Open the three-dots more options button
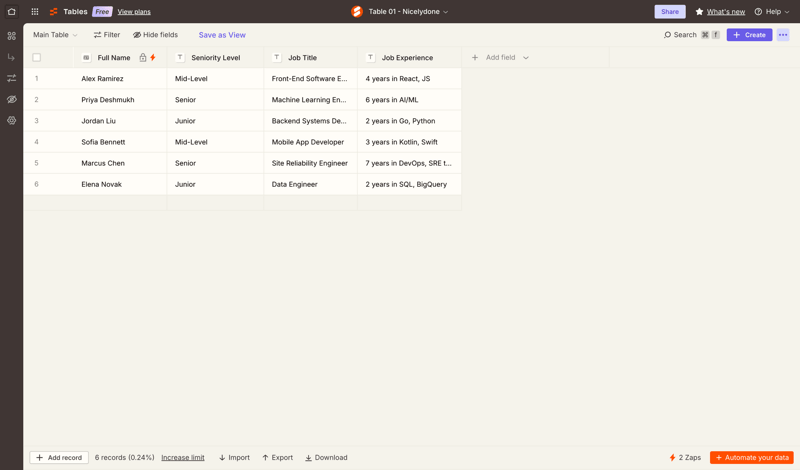The width and height of the screenshot is (800, 470). pyautogui.click(x=783, y=35)
